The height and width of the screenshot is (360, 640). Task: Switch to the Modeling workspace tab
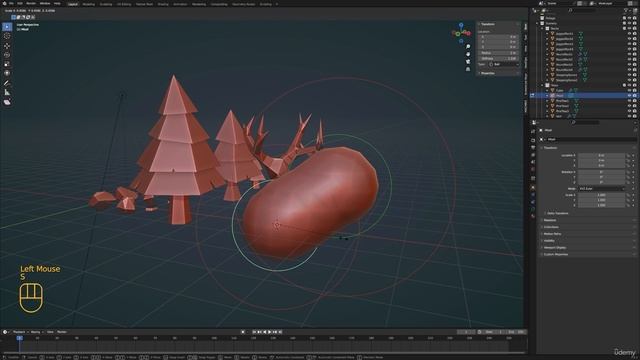coord(89,4)
